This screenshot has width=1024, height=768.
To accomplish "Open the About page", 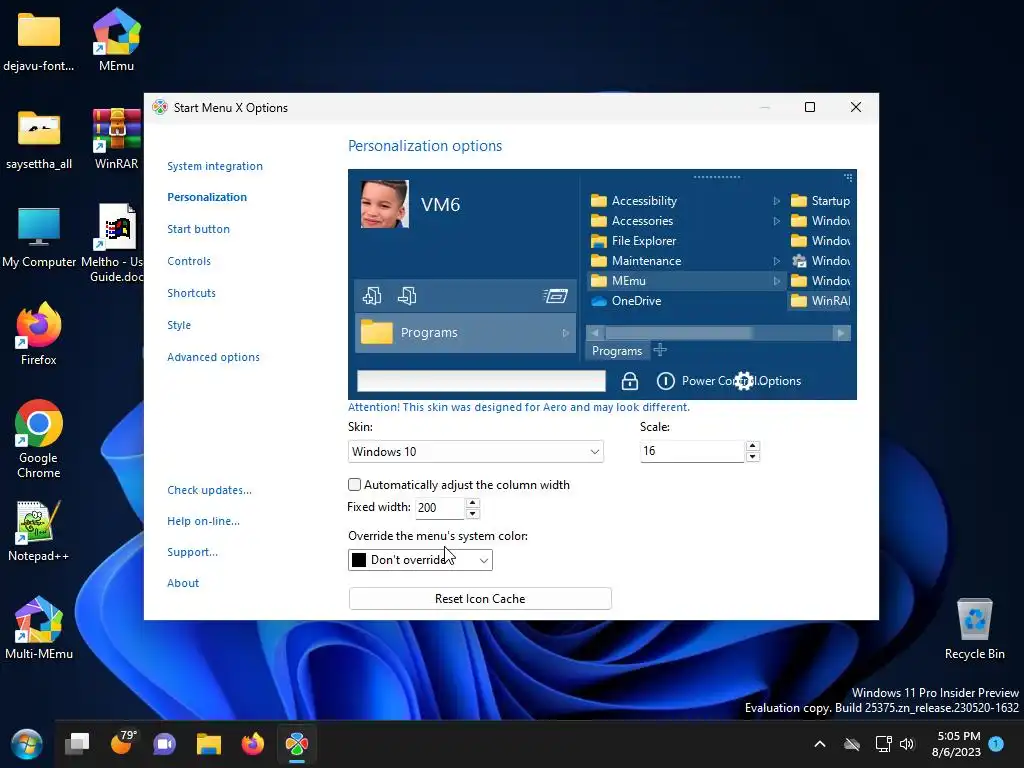I will pos(183,583).
